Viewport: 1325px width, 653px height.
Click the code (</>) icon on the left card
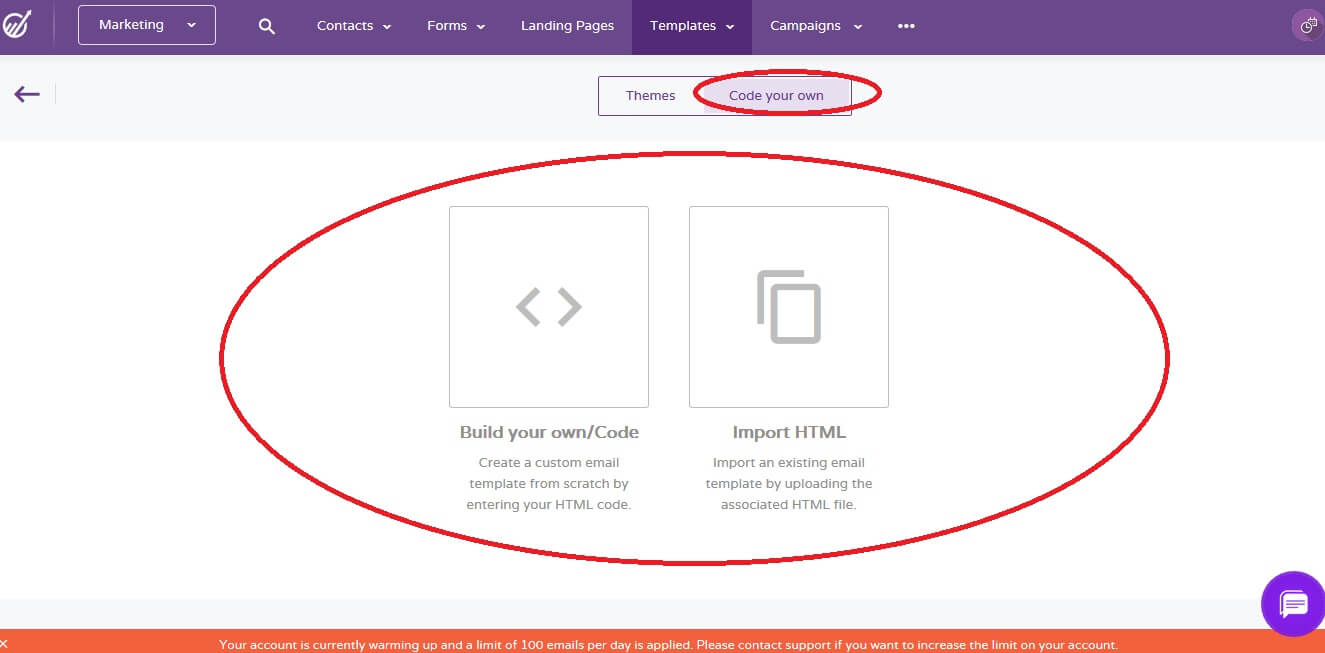(548, 306)
